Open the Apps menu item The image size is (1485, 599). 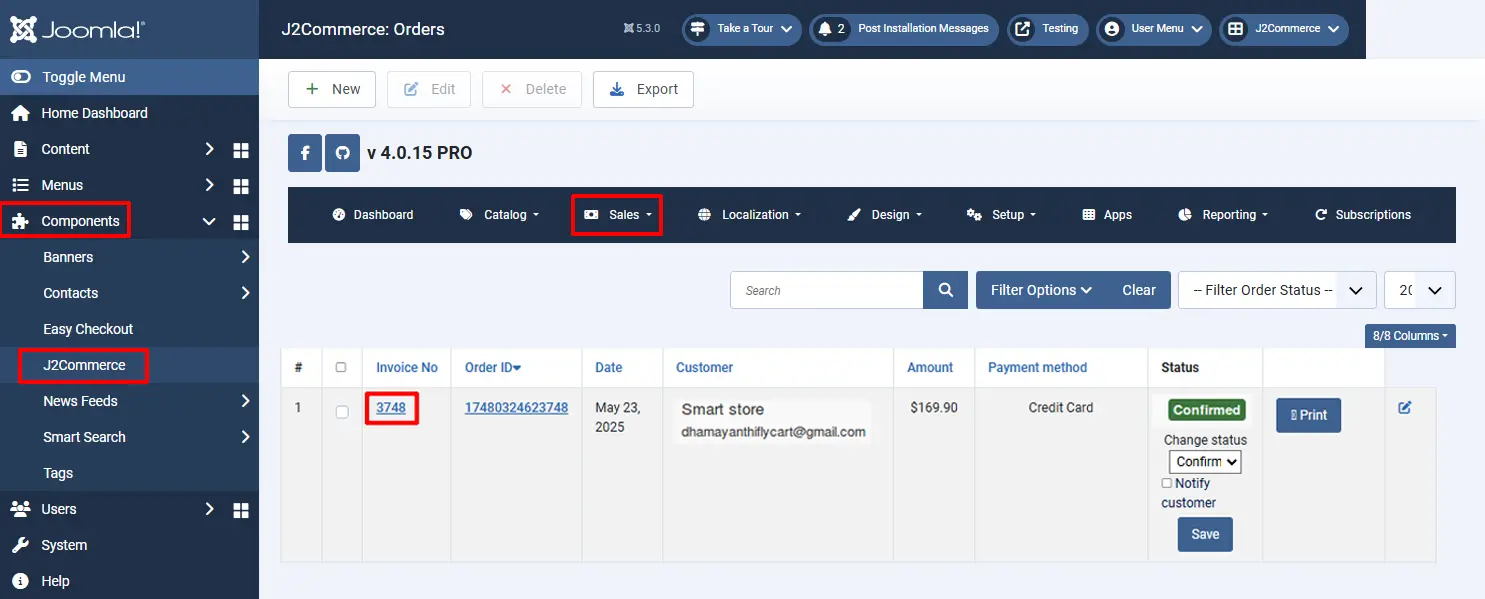[1107, 215]
